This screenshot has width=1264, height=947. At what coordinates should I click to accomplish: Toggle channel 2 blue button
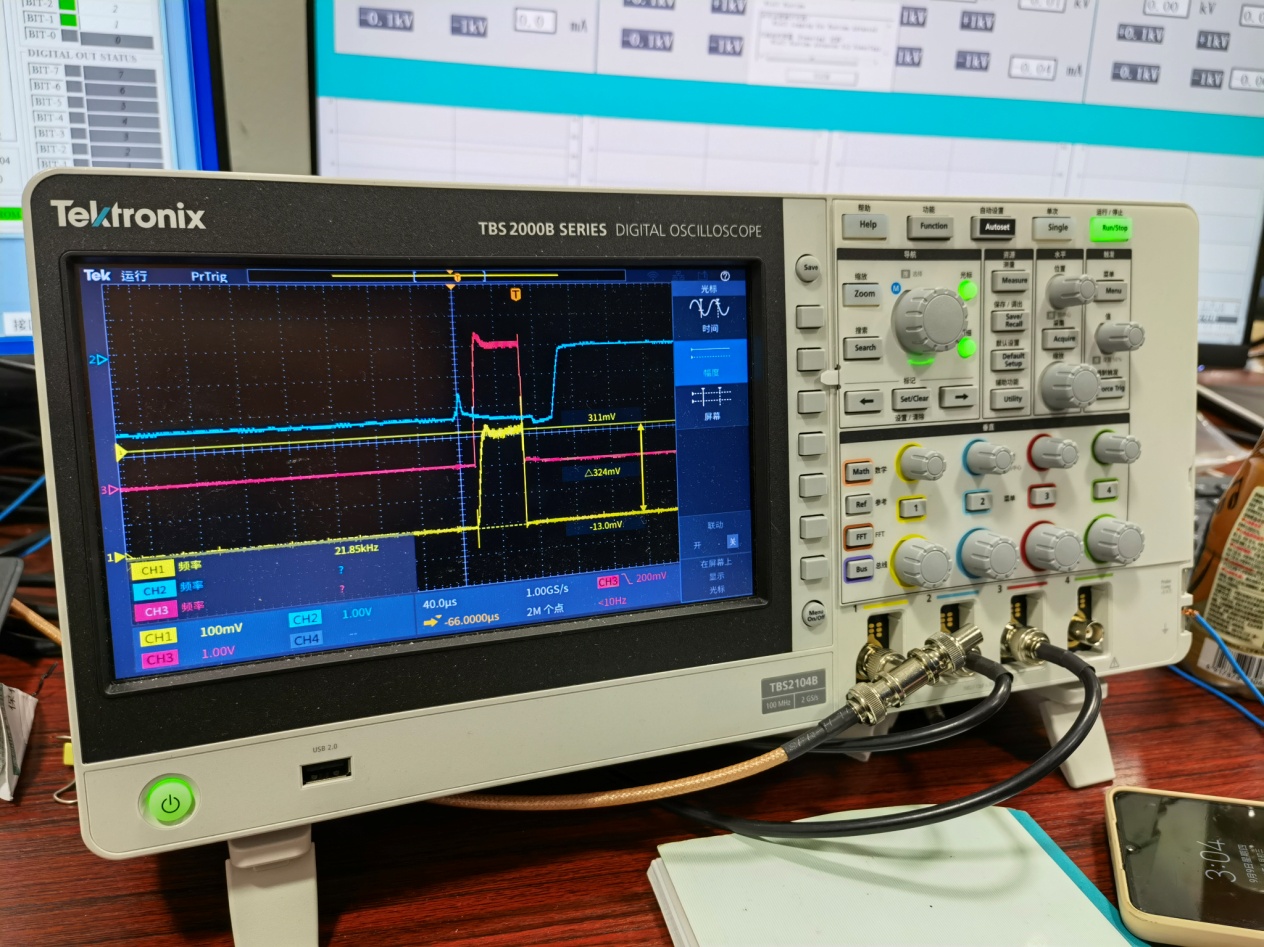(x=979, y=501)
